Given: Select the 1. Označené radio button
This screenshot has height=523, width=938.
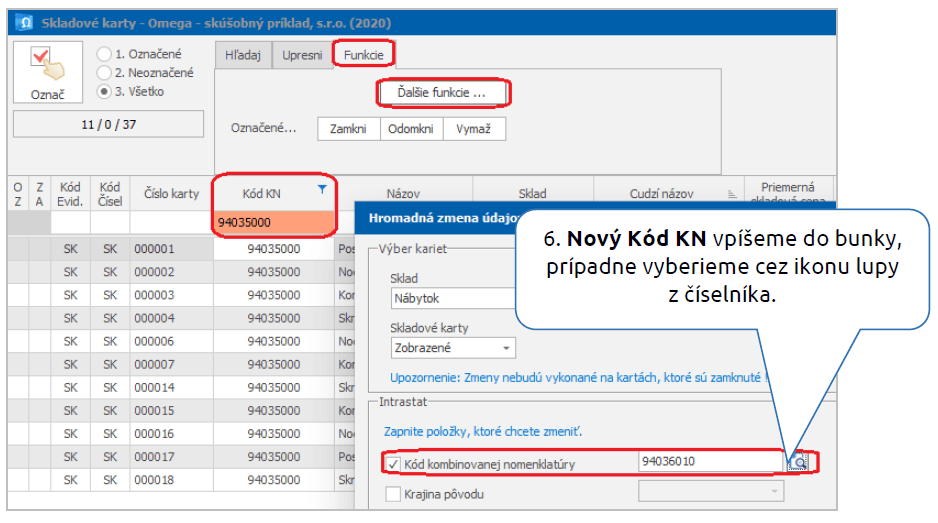Looking at the screenshot, I should point(104,54).
